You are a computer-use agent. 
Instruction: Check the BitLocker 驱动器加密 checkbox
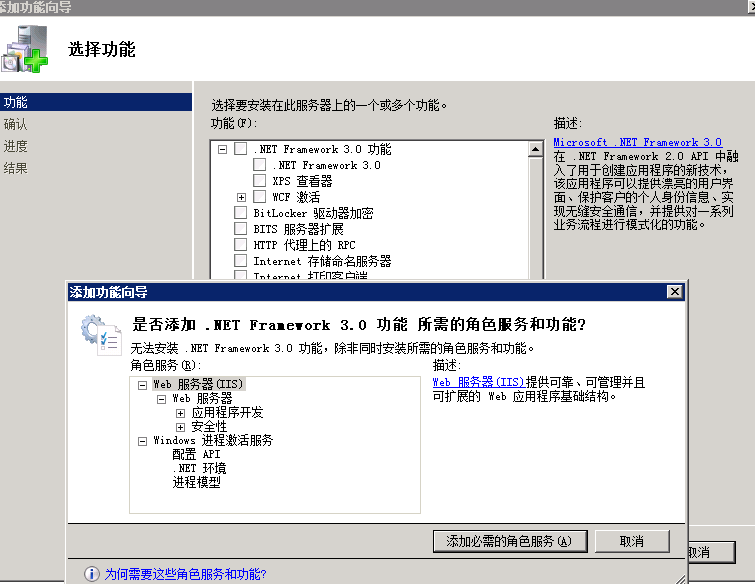(x=240, y=212)
